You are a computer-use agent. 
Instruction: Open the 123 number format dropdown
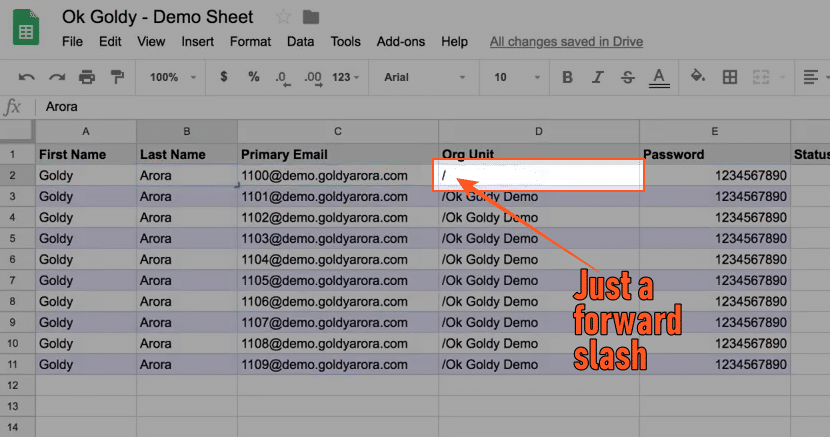click(346, 77)
